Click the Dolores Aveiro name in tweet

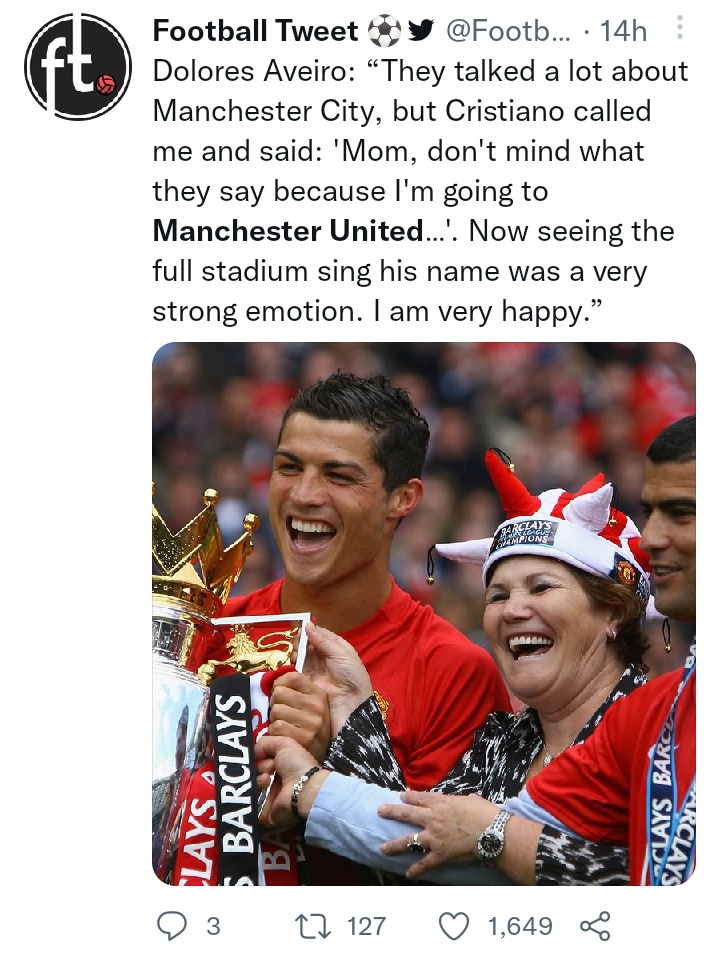(250, 71)
